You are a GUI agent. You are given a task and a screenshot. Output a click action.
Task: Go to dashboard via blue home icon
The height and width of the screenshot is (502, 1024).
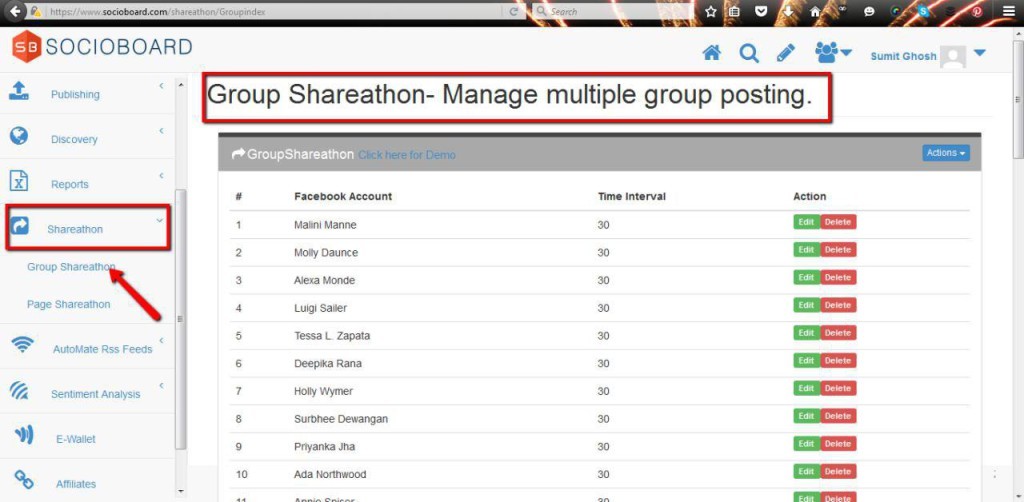pos(711,54)
